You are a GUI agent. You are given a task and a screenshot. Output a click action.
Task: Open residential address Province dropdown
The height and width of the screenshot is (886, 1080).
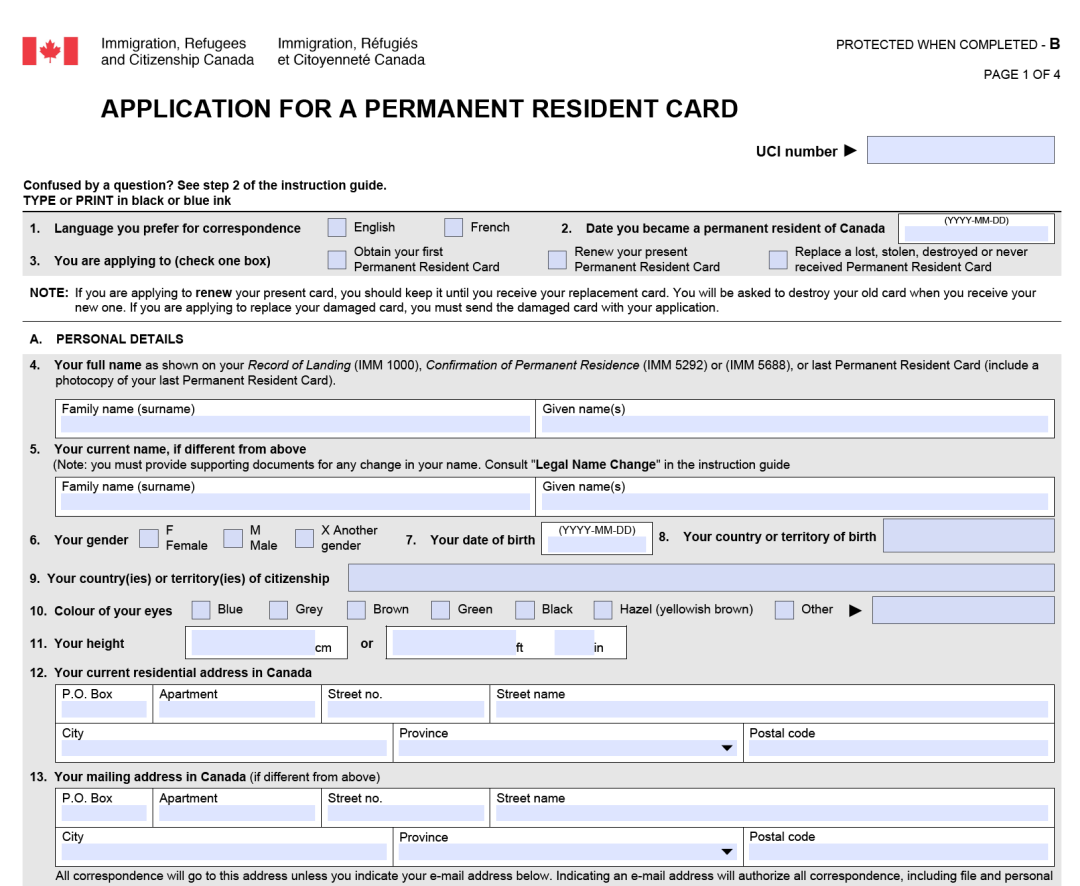tap(568, 748)
